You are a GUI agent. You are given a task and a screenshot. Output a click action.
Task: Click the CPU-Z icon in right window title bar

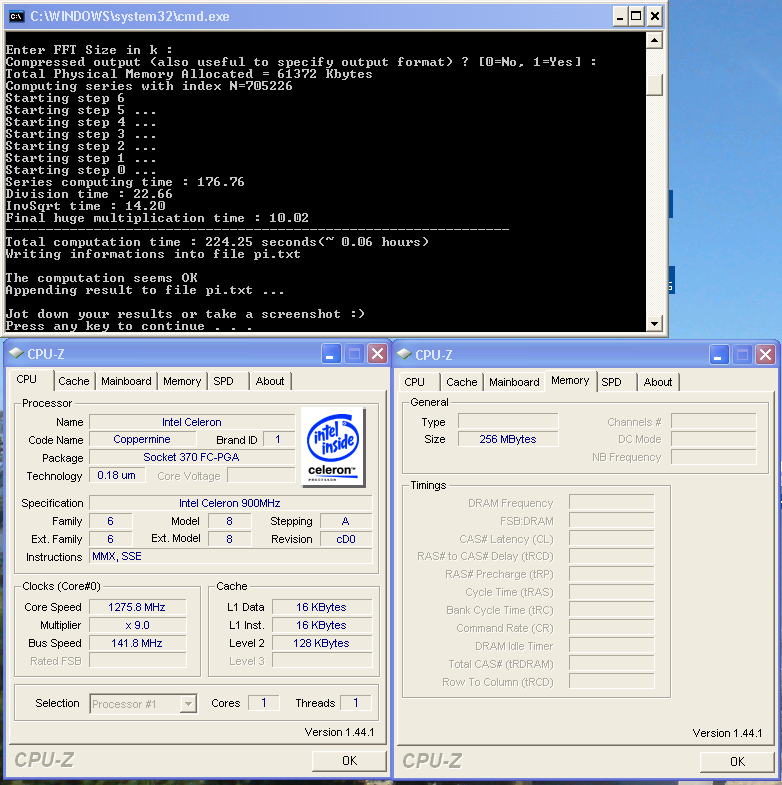(405, 354)
